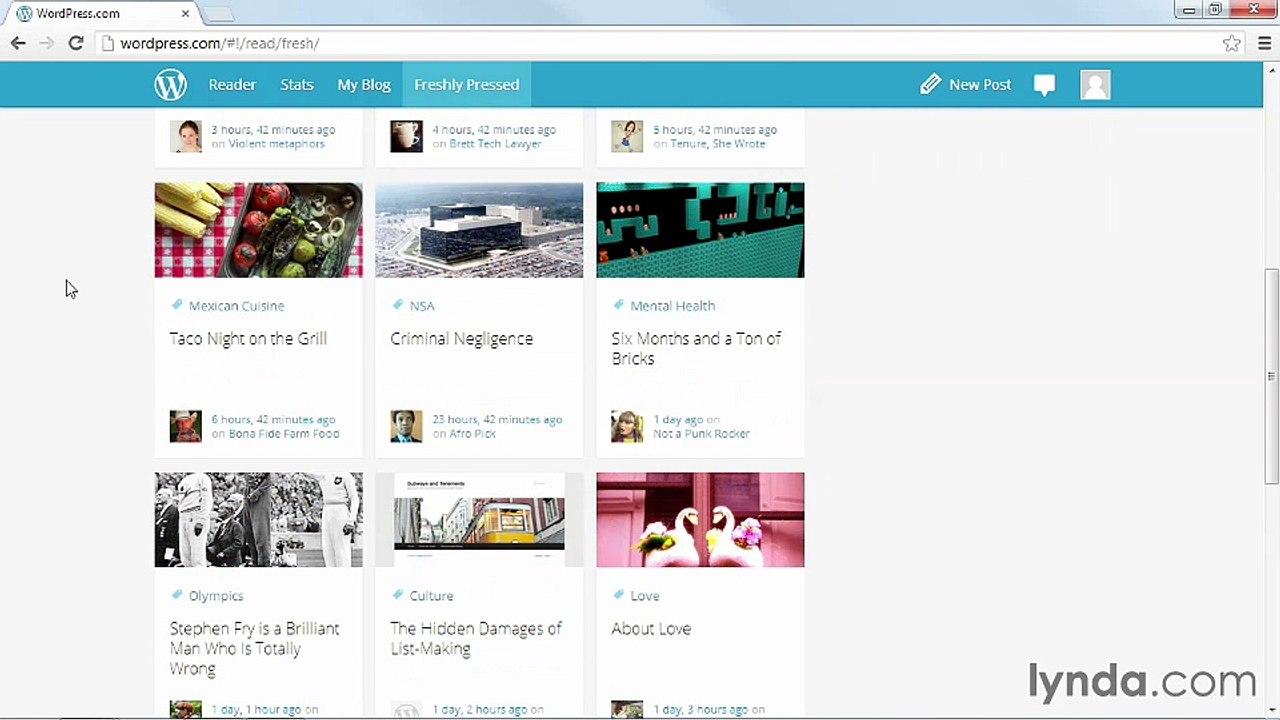
Task: Click the WordPress logo in the header
Action: tap(170, 85)
